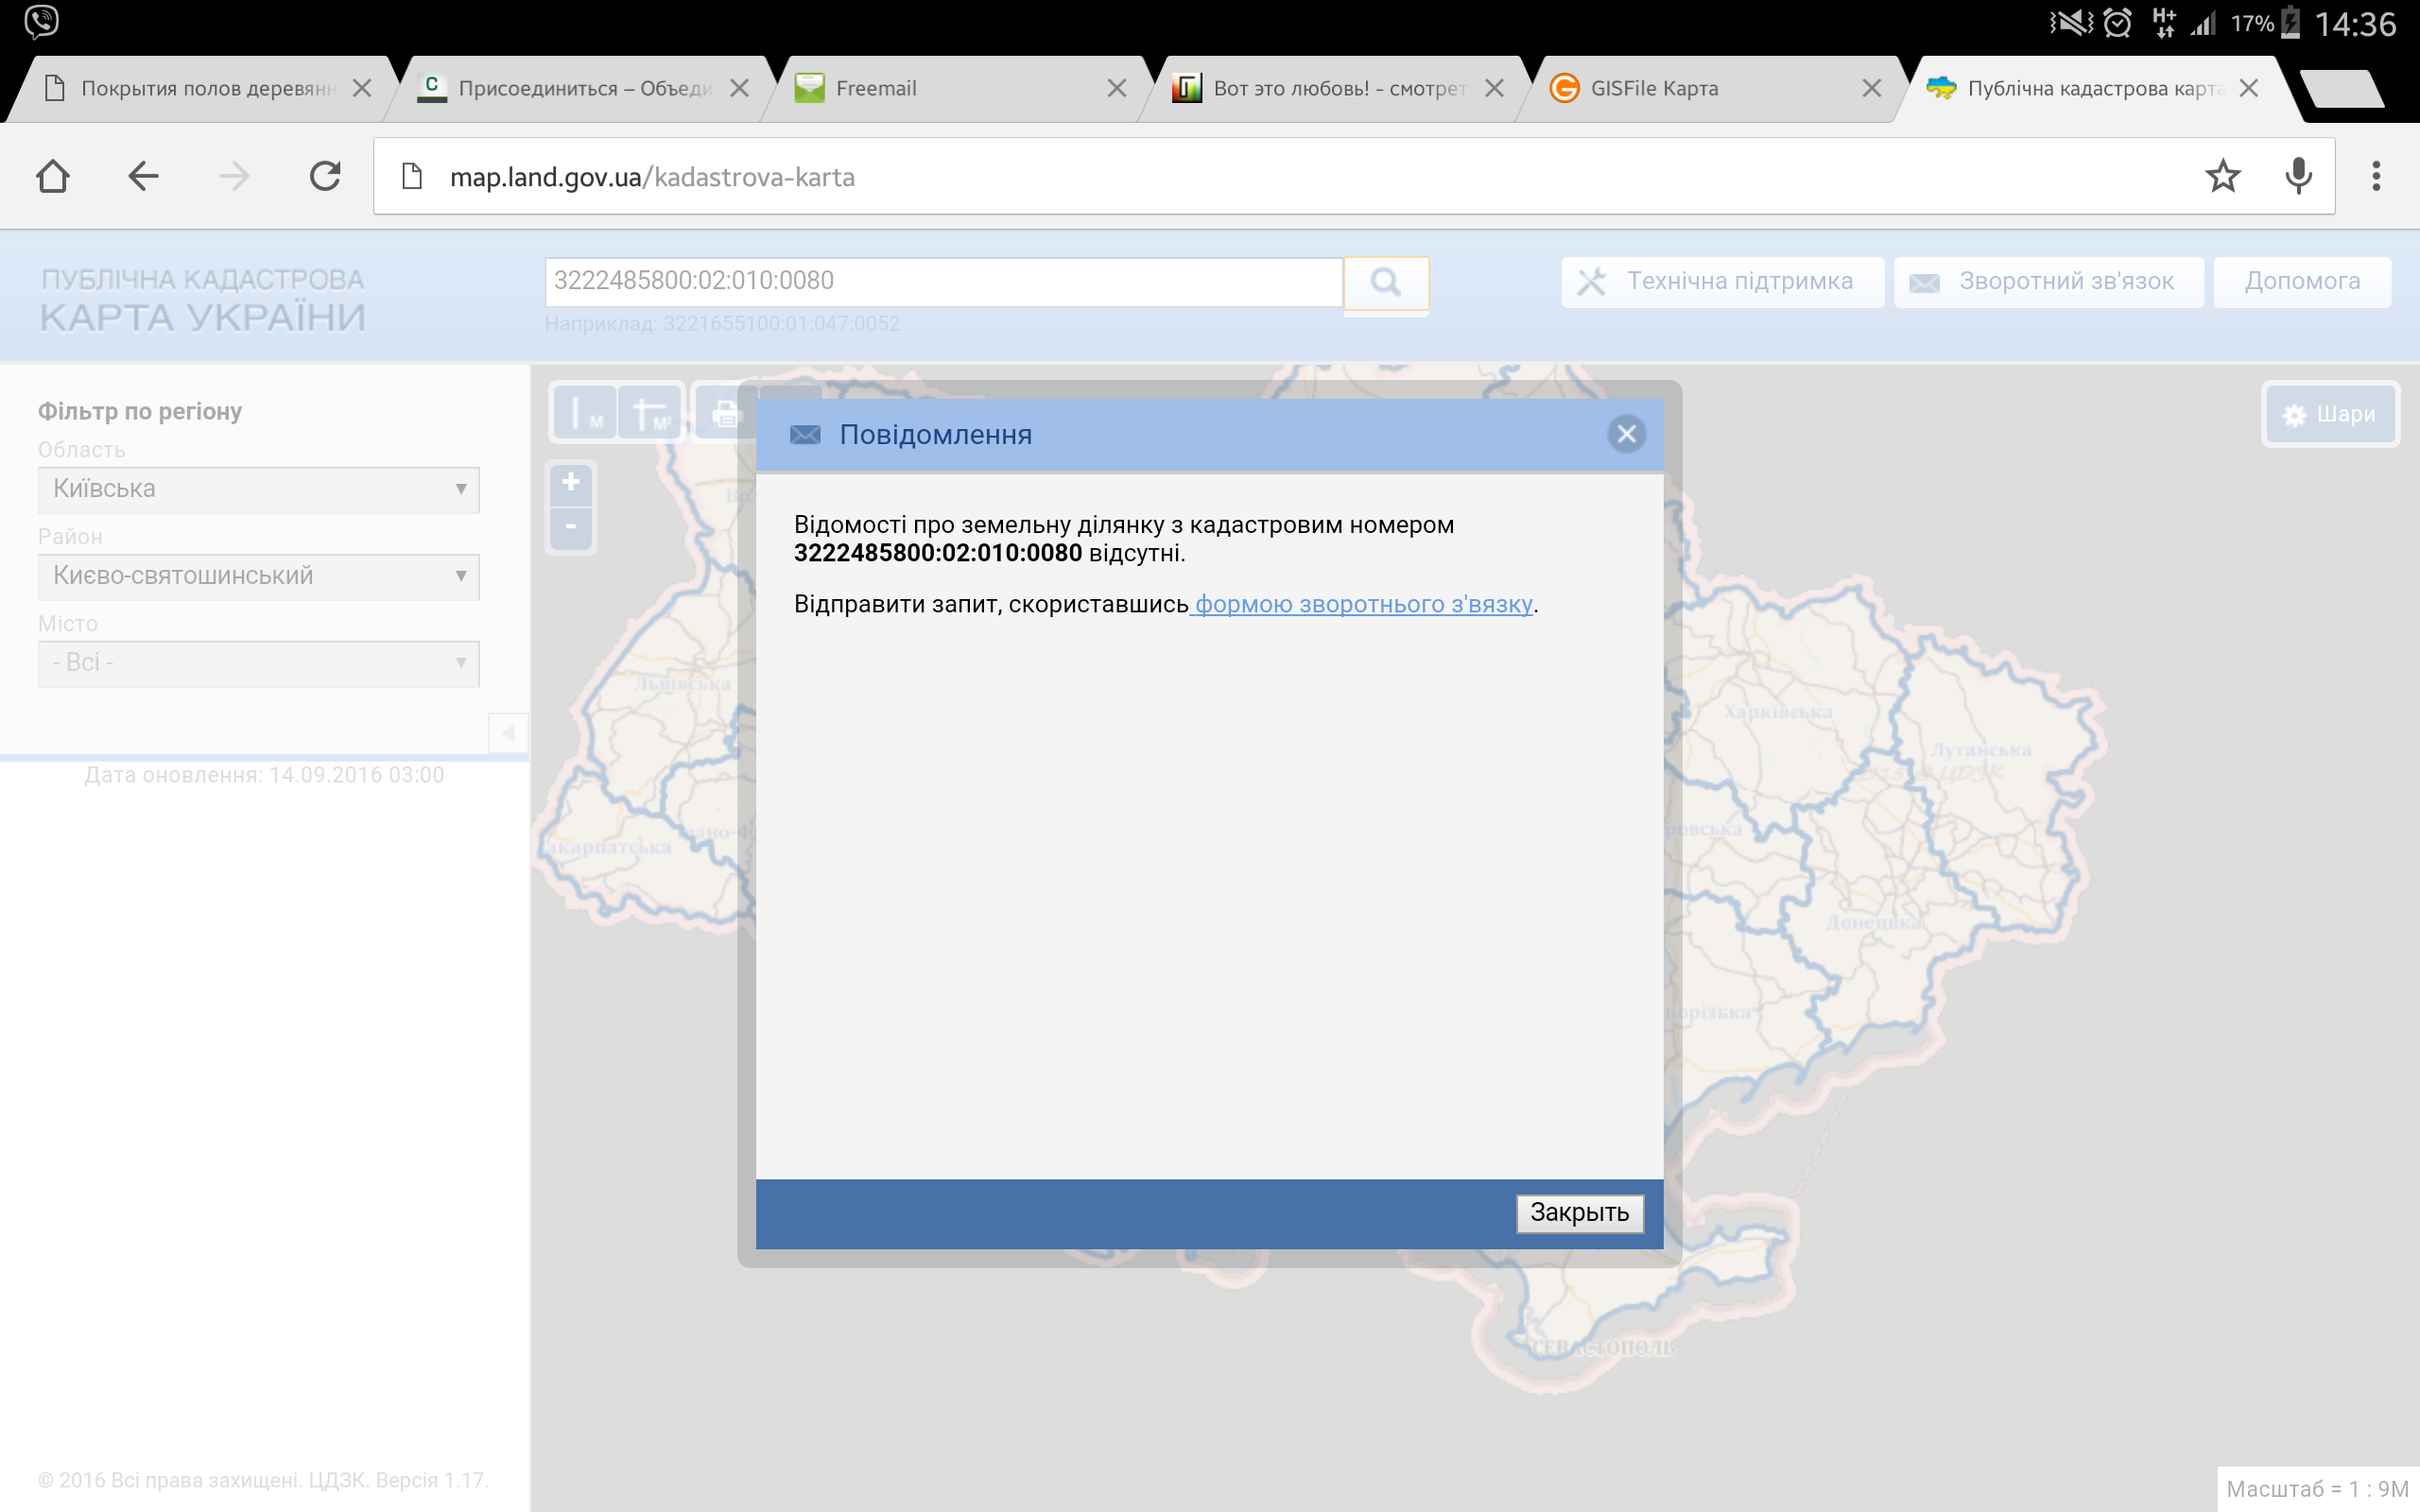Image resolution: width=2420 pixels, height=1512 pixels.
Task: Click the cadastral number search field
Action: tap(942, 281)
